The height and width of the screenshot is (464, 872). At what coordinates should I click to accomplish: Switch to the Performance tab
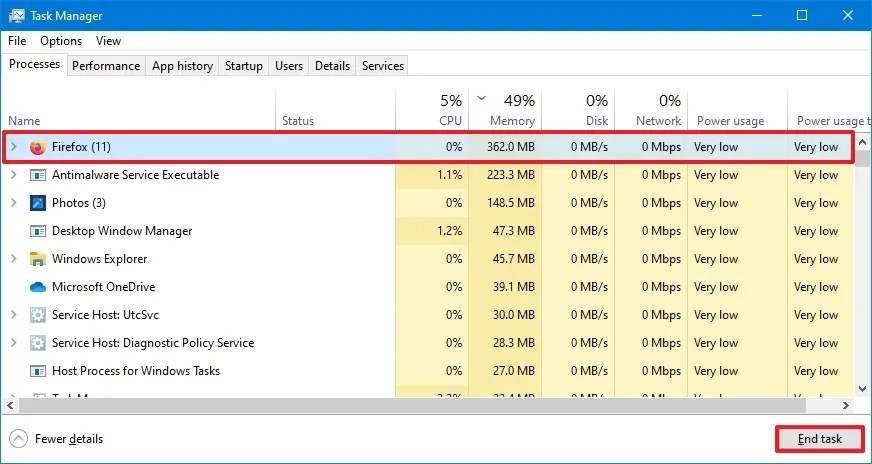click(106, 66)
